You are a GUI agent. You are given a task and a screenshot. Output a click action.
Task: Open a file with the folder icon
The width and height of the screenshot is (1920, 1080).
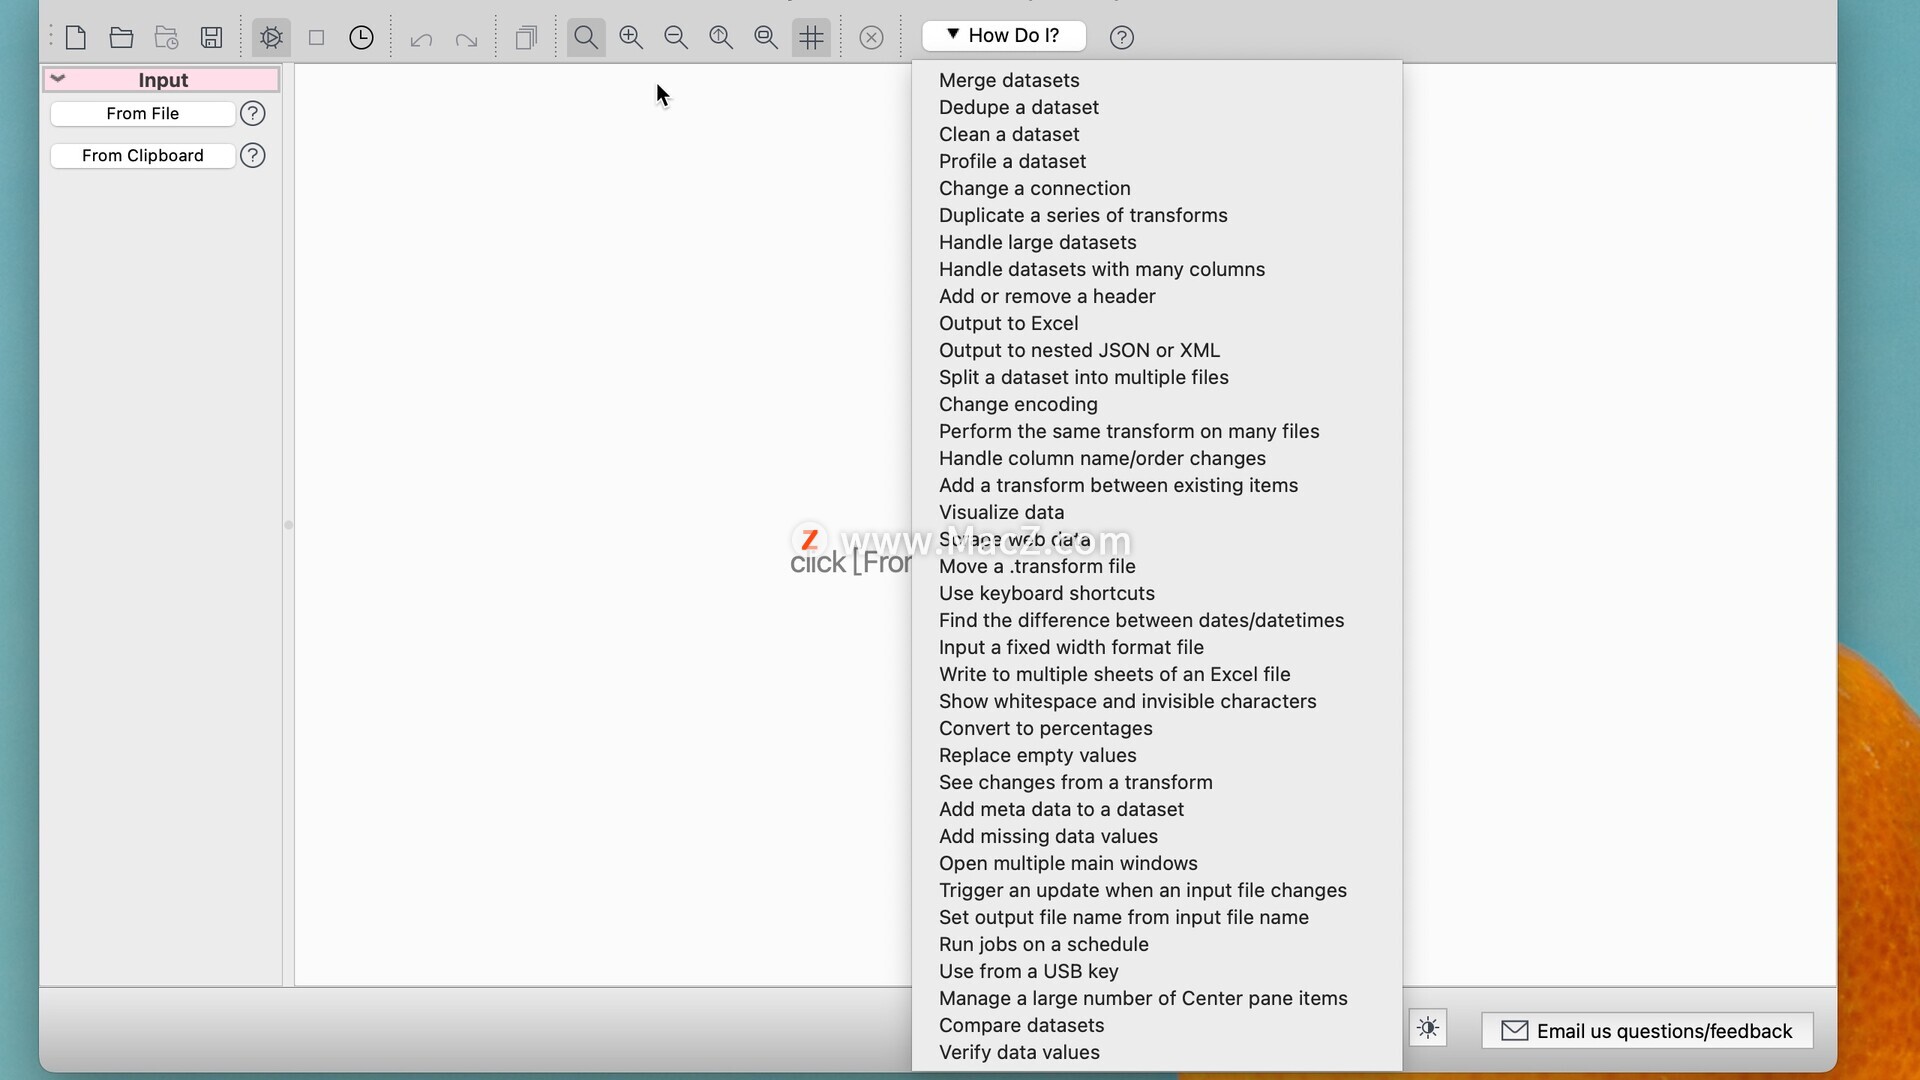coord(121,38)
